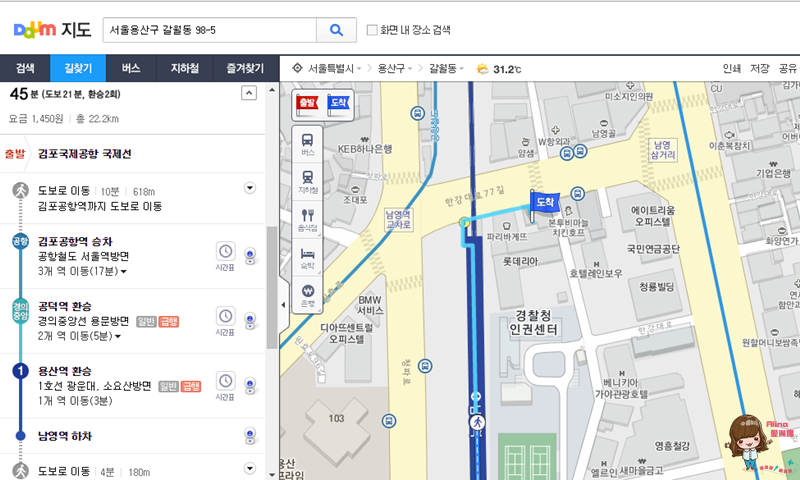
Task: Click the 김포공항역 승차 step
Action: [75, 242]
